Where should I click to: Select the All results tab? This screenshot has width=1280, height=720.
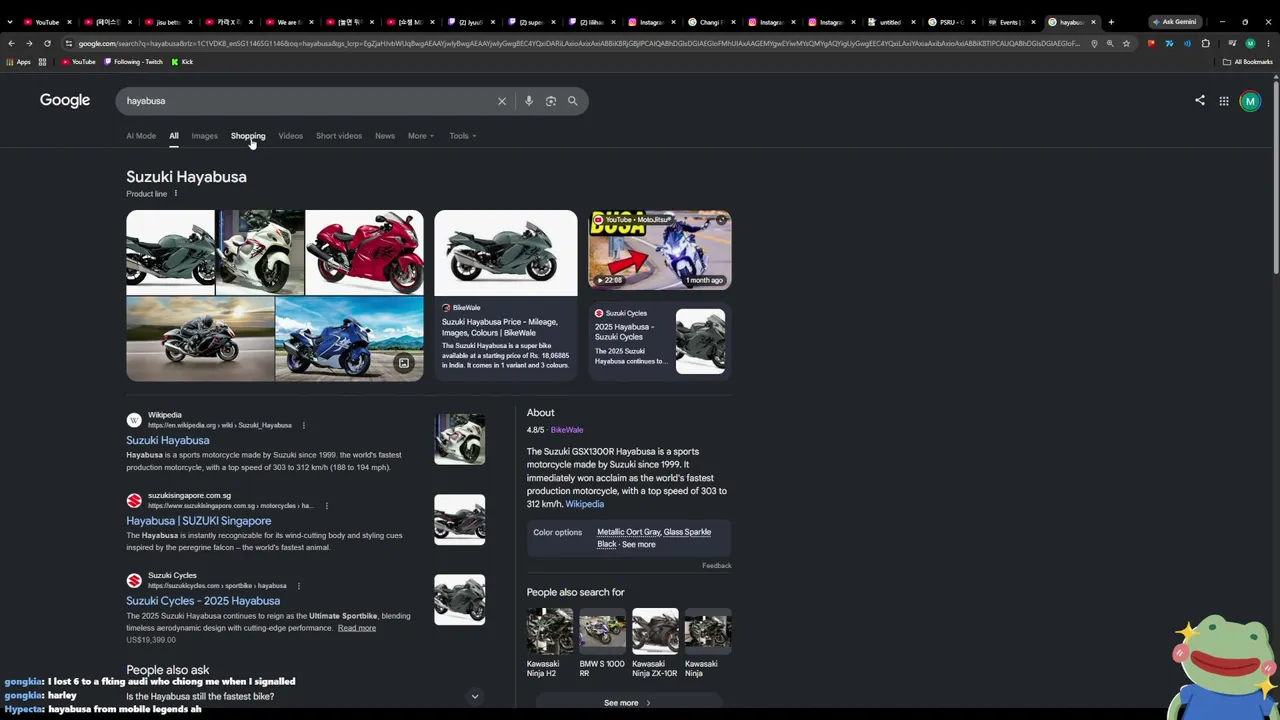point(174,136)
